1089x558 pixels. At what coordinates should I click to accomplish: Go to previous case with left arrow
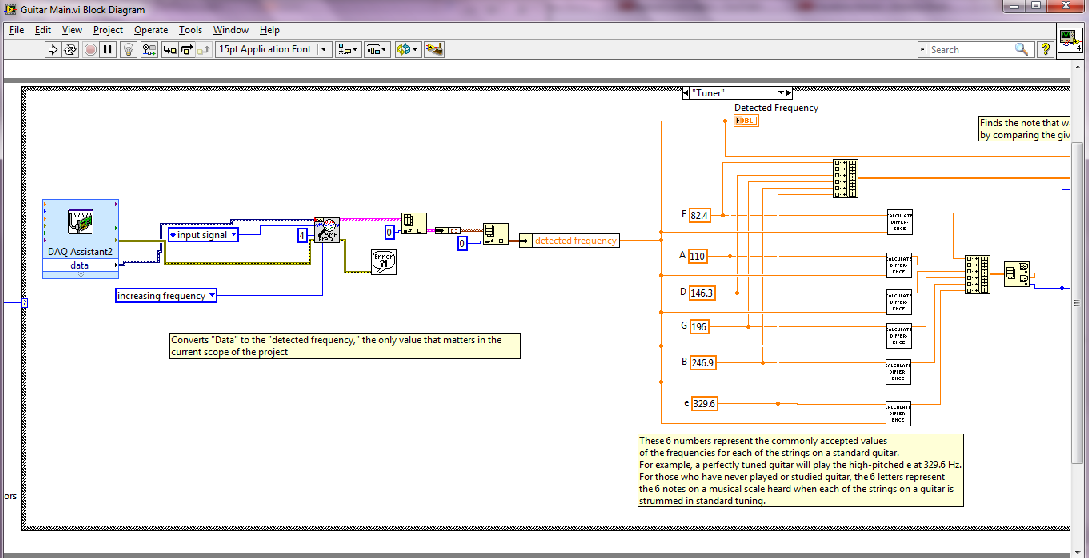coord(686,92)
